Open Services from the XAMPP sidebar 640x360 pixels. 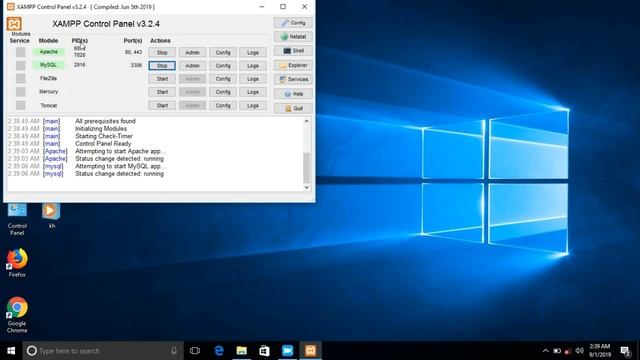293,79
